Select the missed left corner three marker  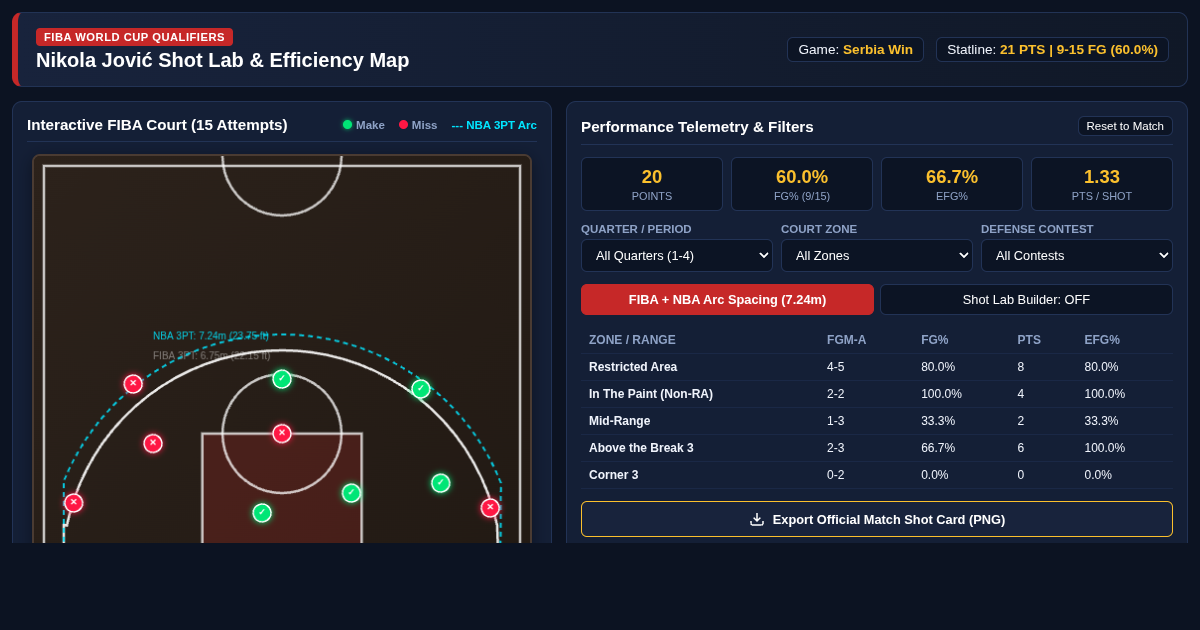point(73,503)
